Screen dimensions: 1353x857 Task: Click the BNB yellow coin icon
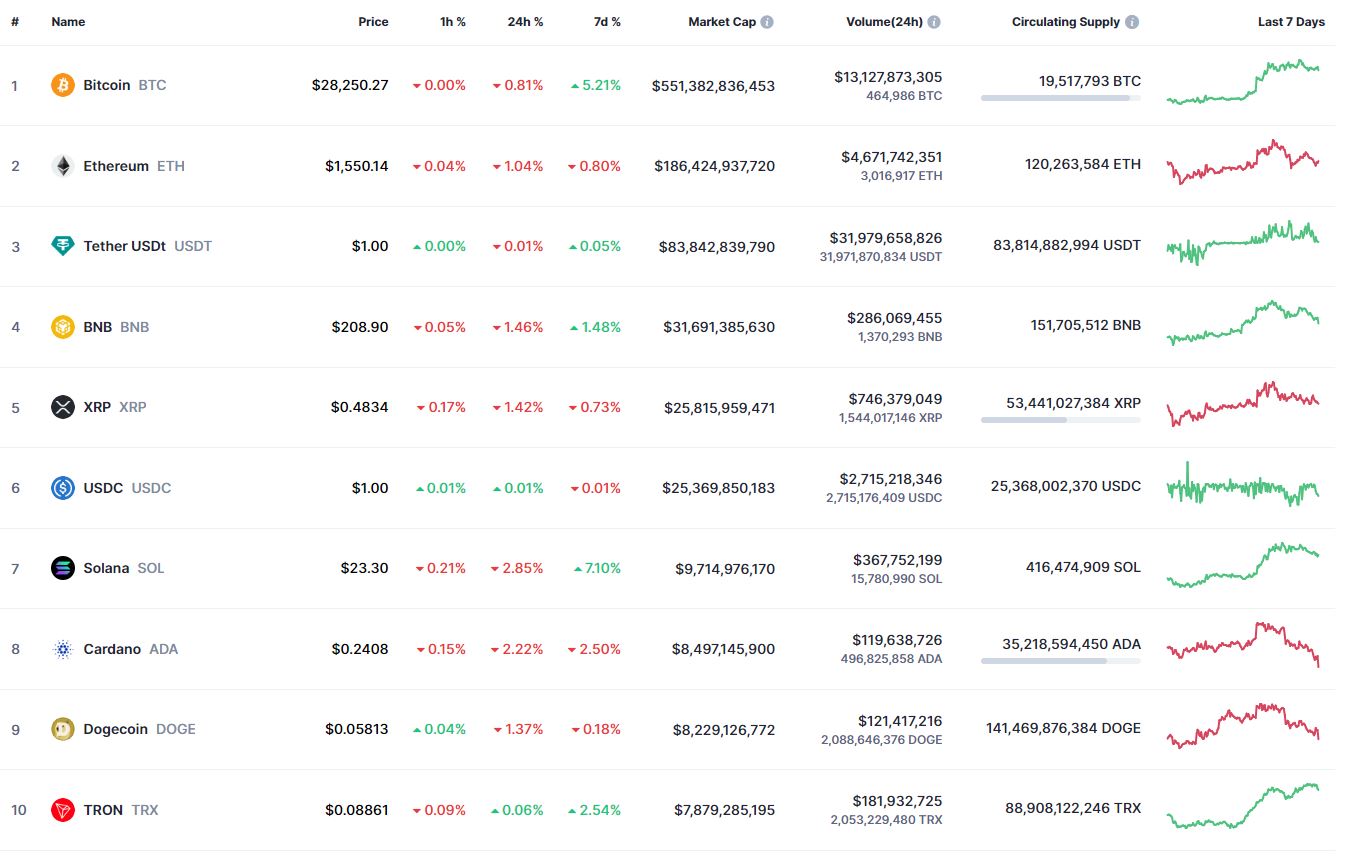(63, 327)
